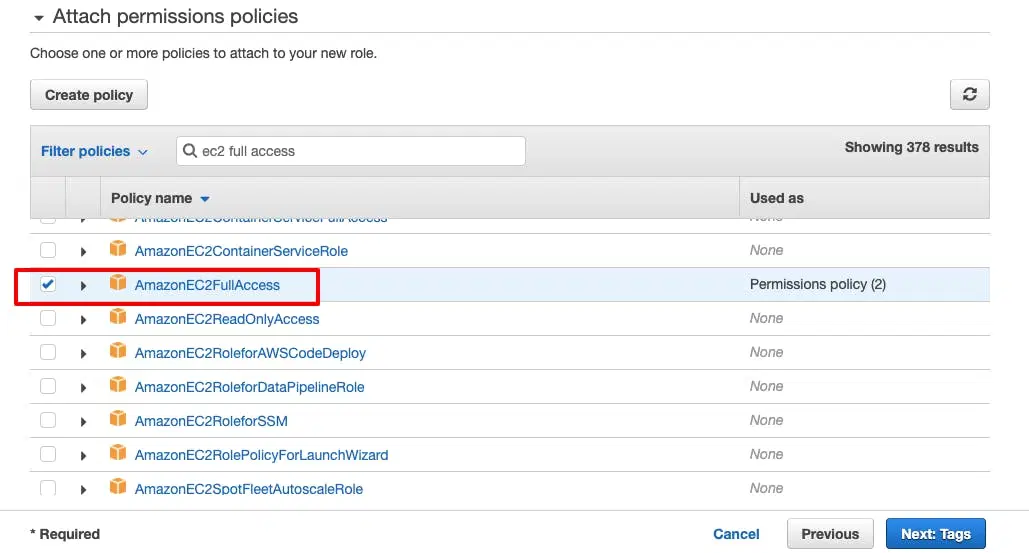
Task: Click the Create policy button
Action: point(89,95)
